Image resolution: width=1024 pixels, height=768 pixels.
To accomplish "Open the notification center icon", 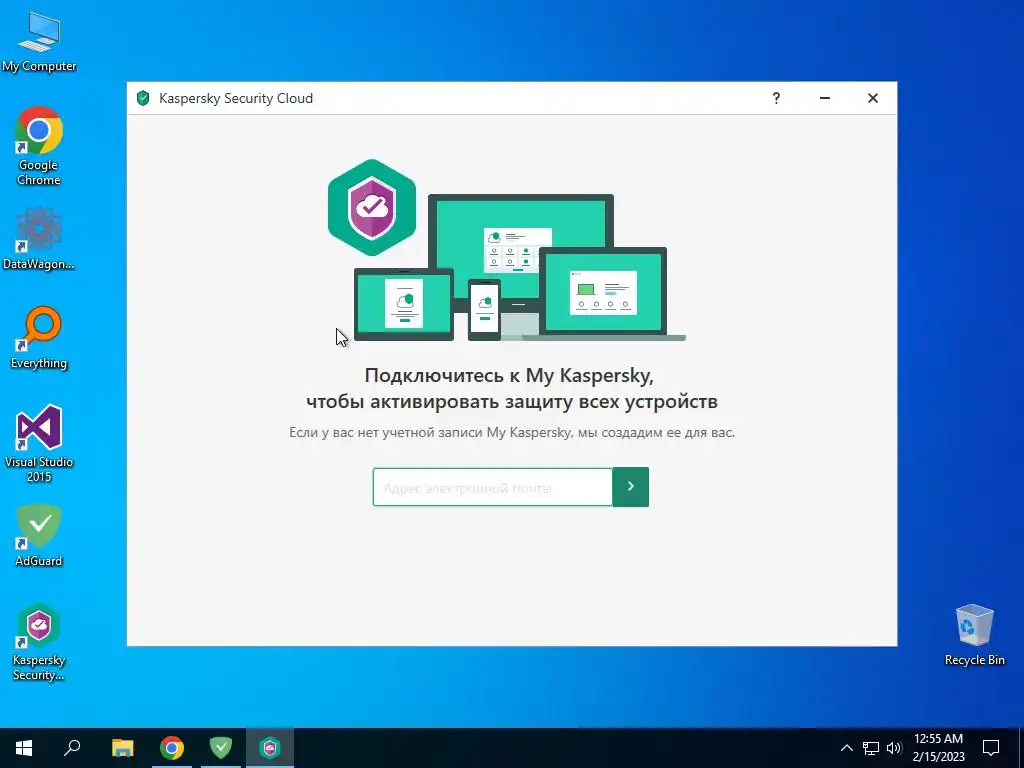I will click(991, 748).
